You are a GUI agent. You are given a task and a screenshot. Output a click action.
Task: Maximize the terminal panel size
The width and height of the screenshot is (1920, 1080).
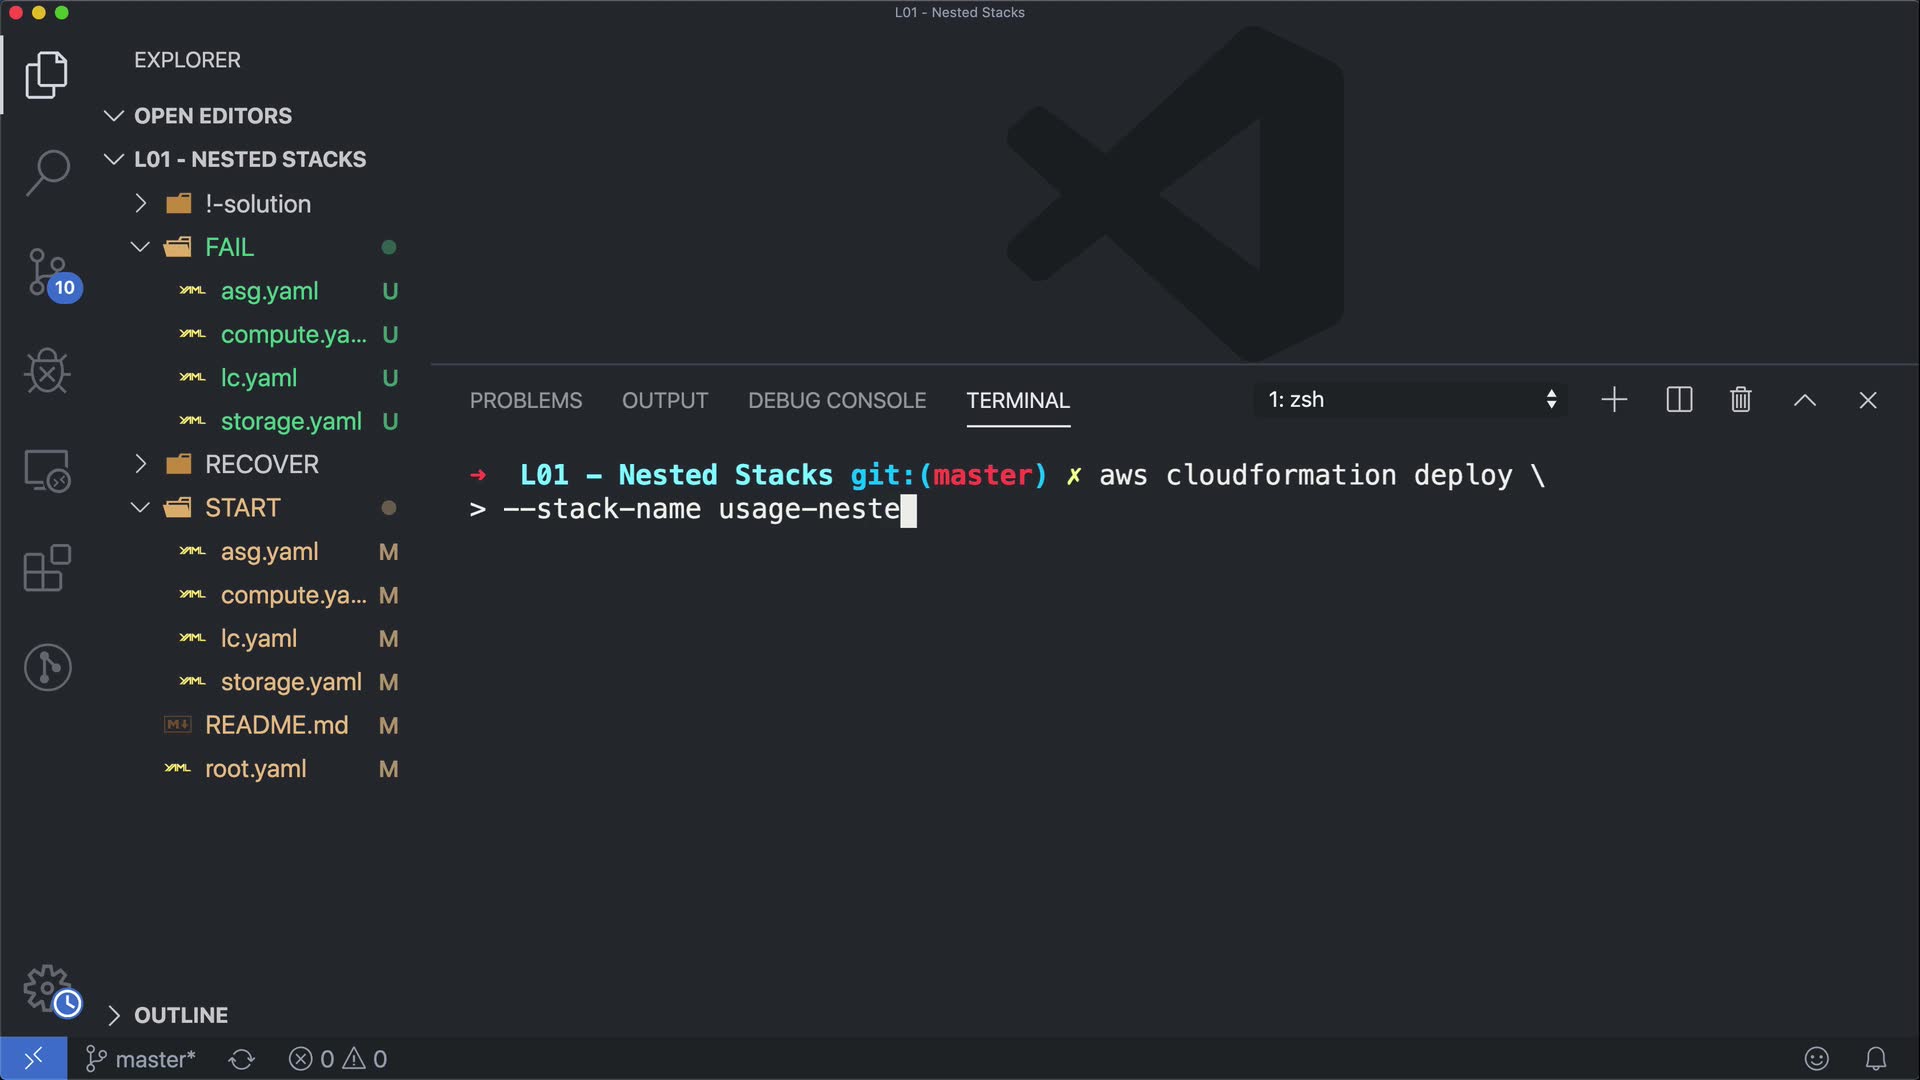[1804, 400]
